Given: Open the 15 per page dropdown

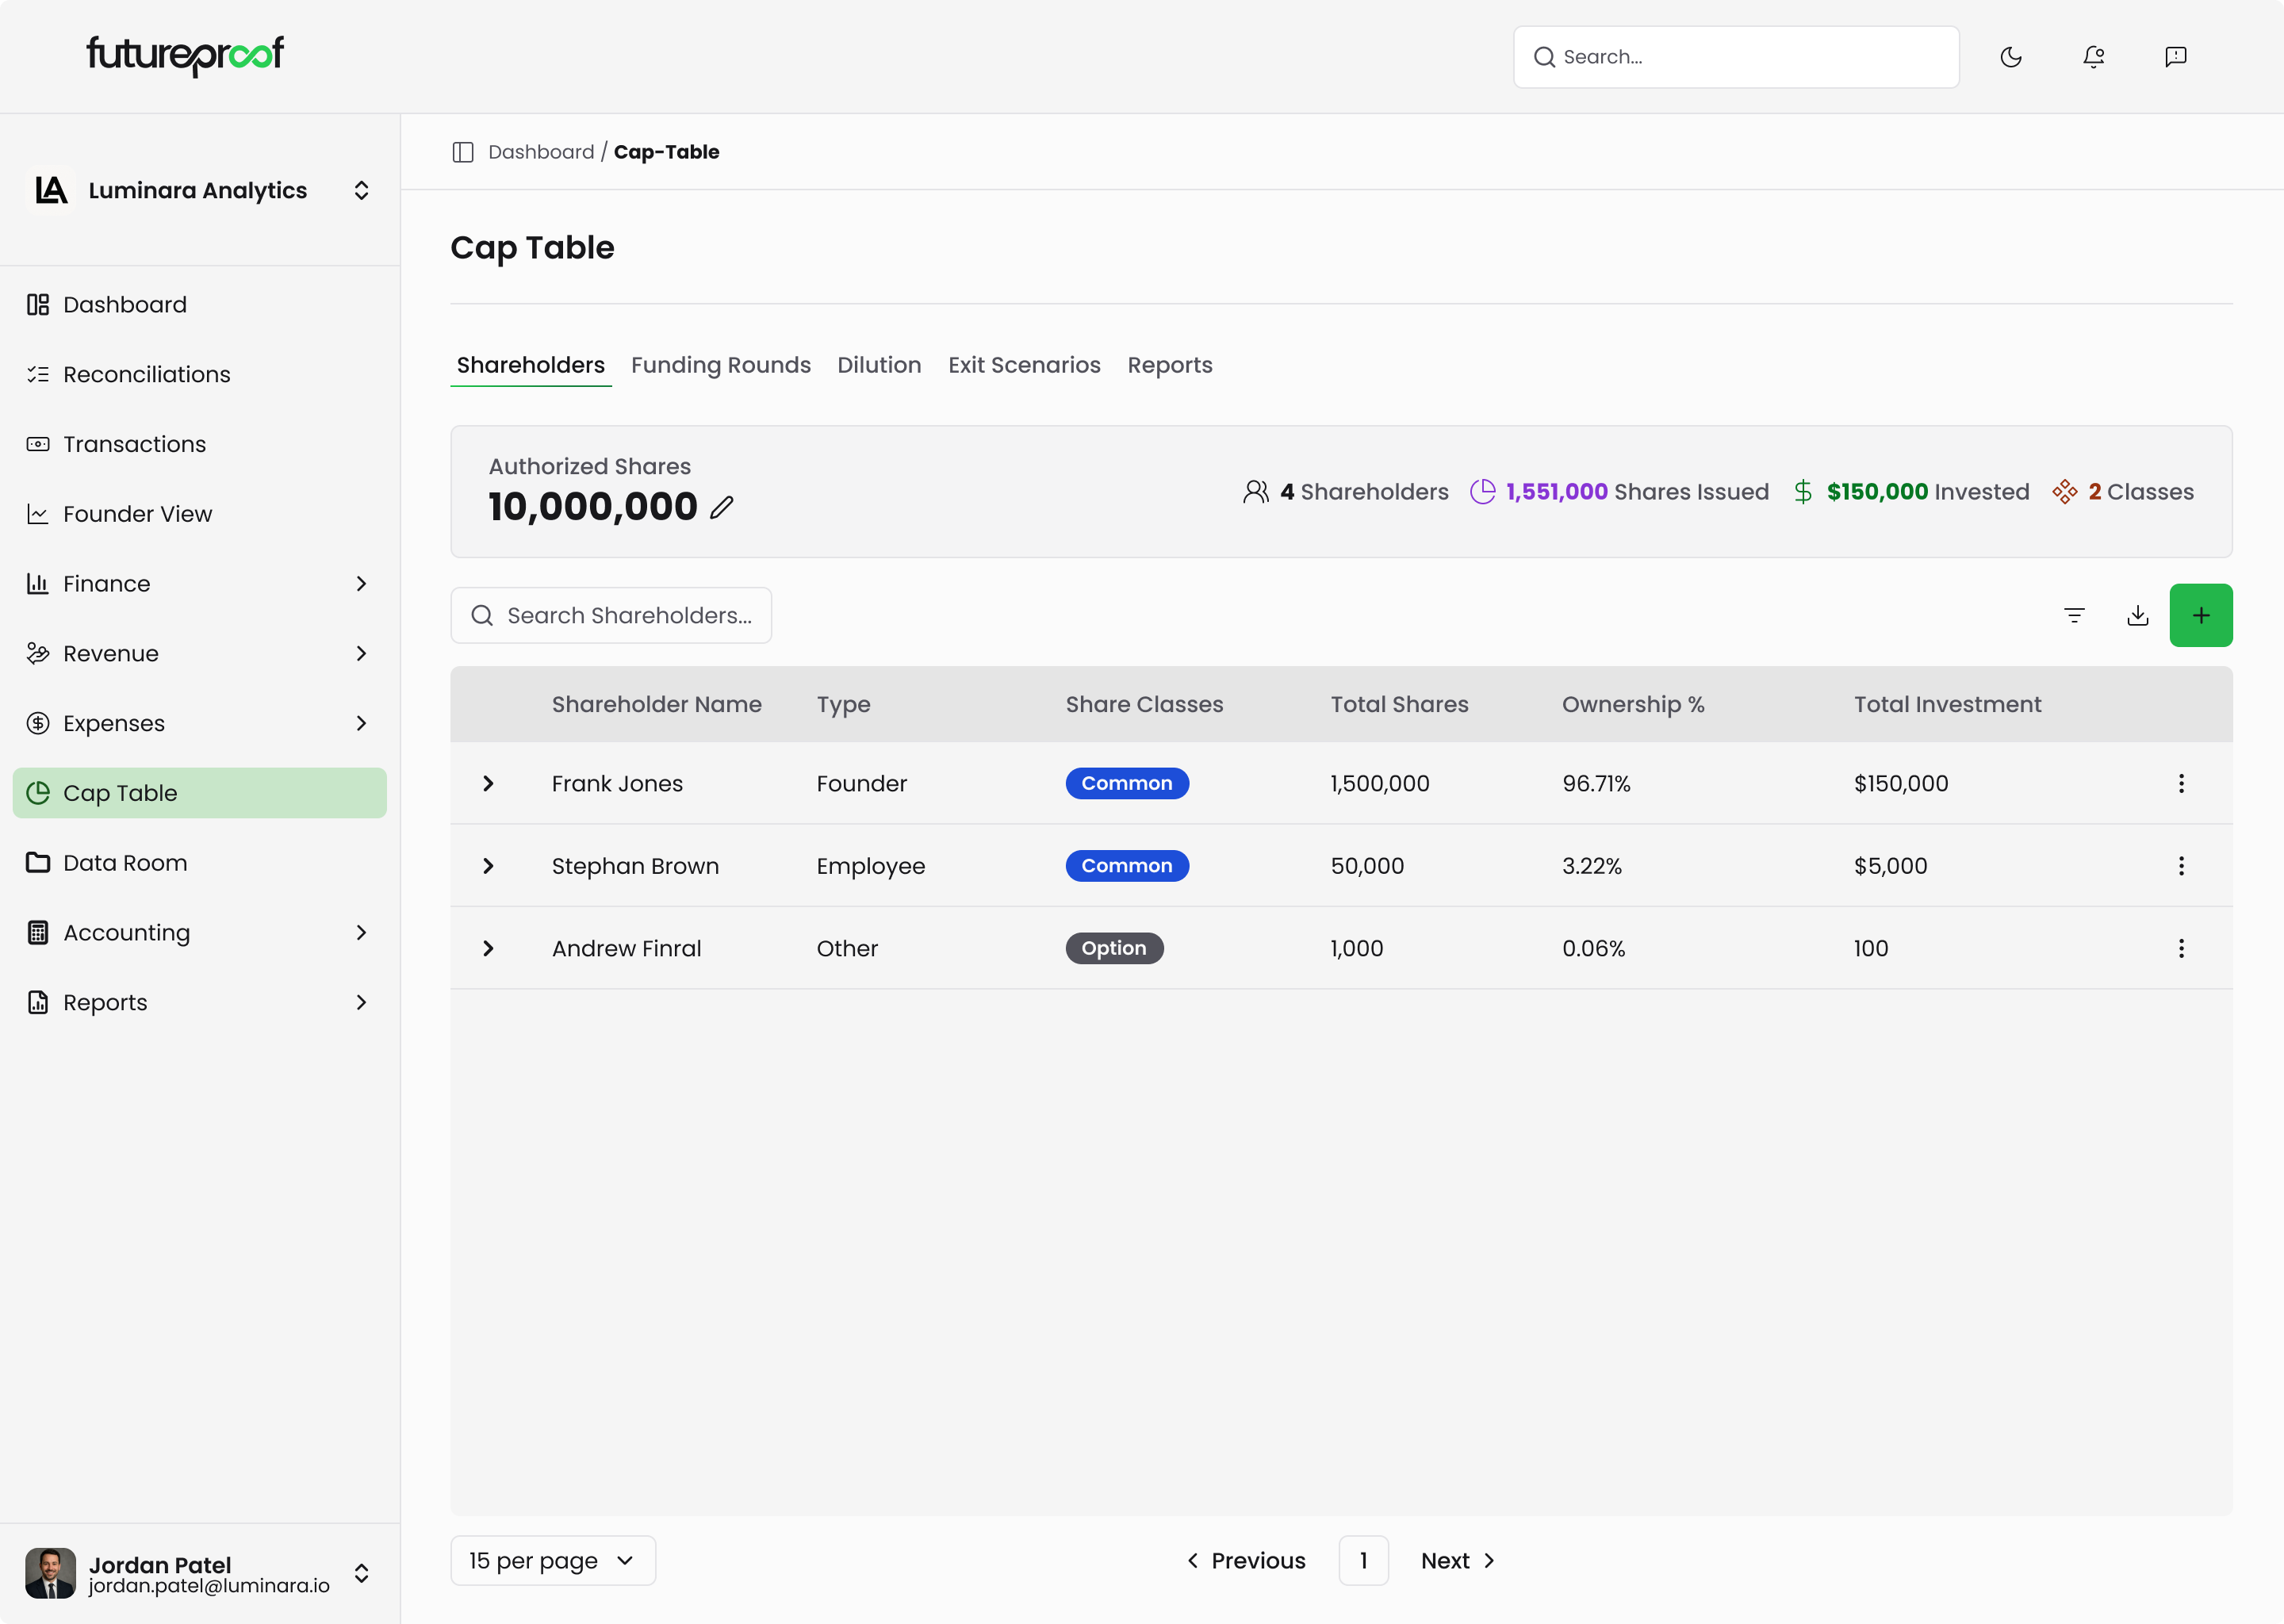Looking at the screenshot, I should click(552, 1560).
